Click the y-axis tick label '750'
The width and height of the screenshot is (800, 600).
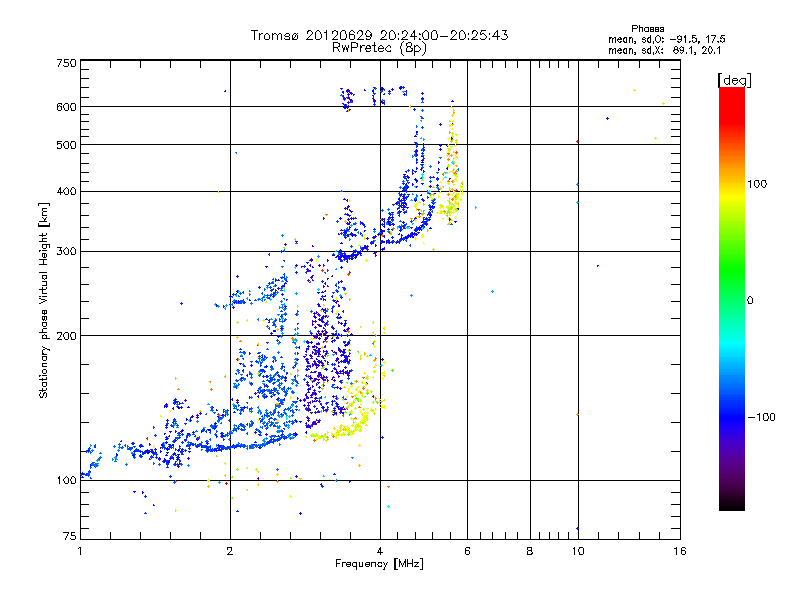click(x=66, y=63)
